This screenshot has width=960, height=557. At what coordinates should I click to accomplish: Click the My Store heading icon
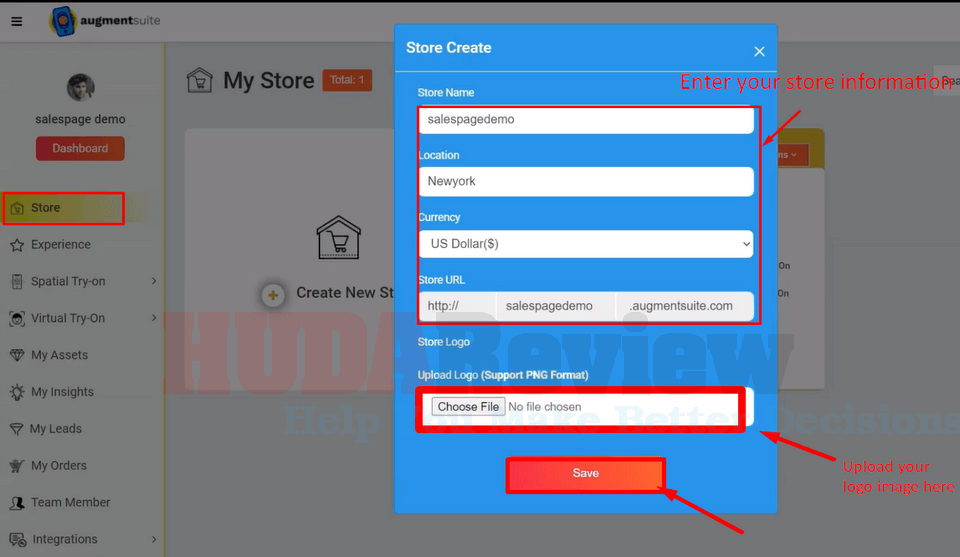pos(200,80)
